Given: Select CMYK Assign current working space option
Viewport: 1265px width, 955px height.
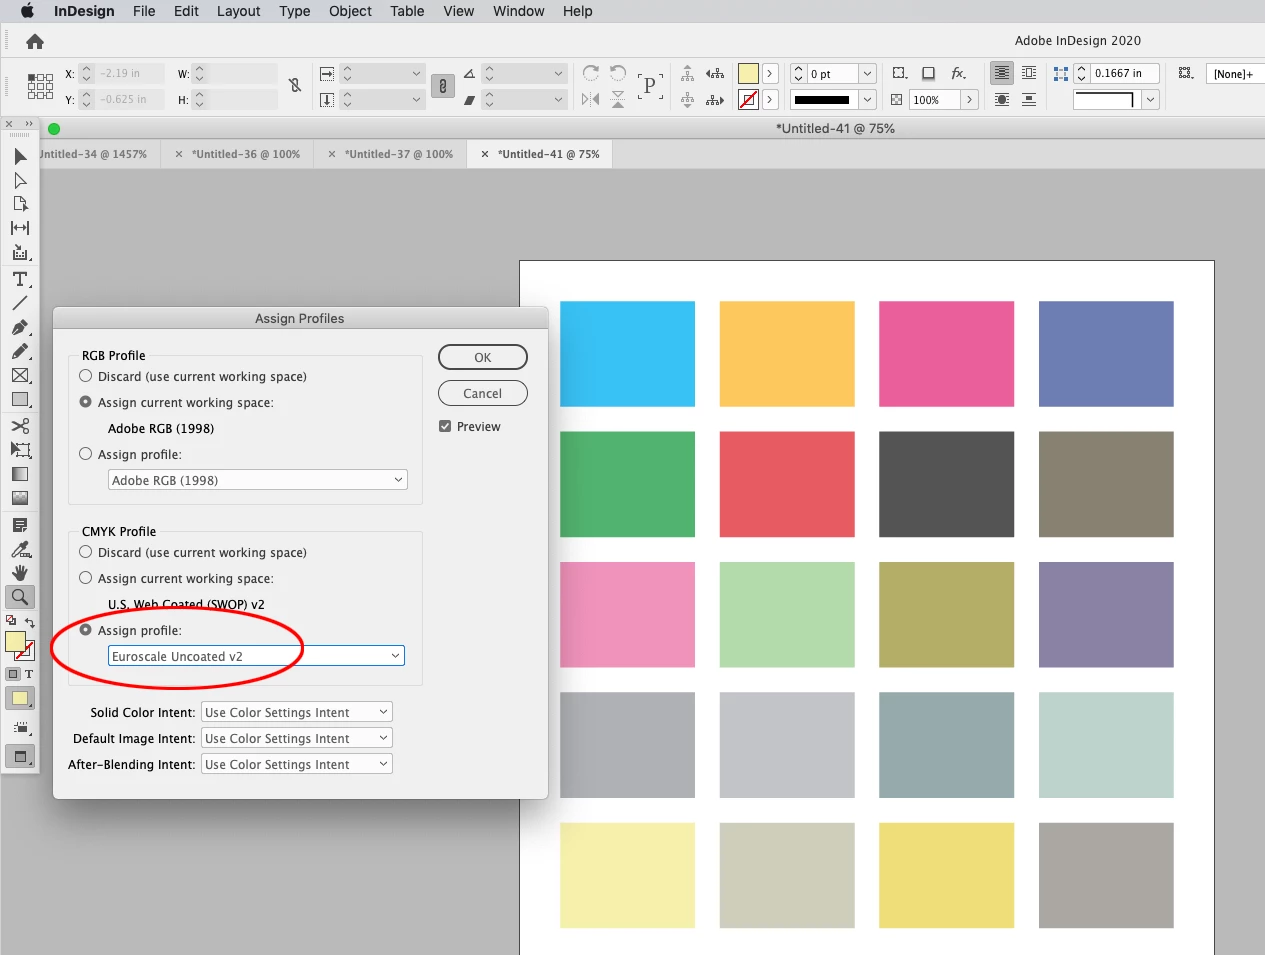Looking at the screenshot, I should tap(85, 578).
